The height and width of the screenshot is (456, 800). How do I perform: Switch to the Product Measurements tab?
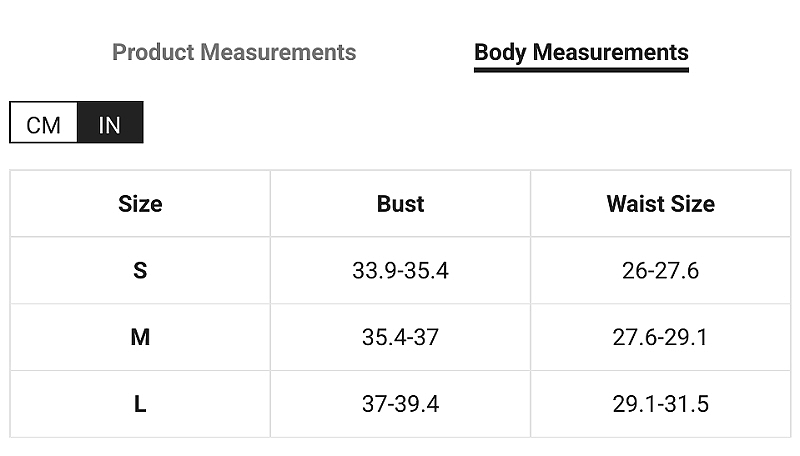pos(234,52)
